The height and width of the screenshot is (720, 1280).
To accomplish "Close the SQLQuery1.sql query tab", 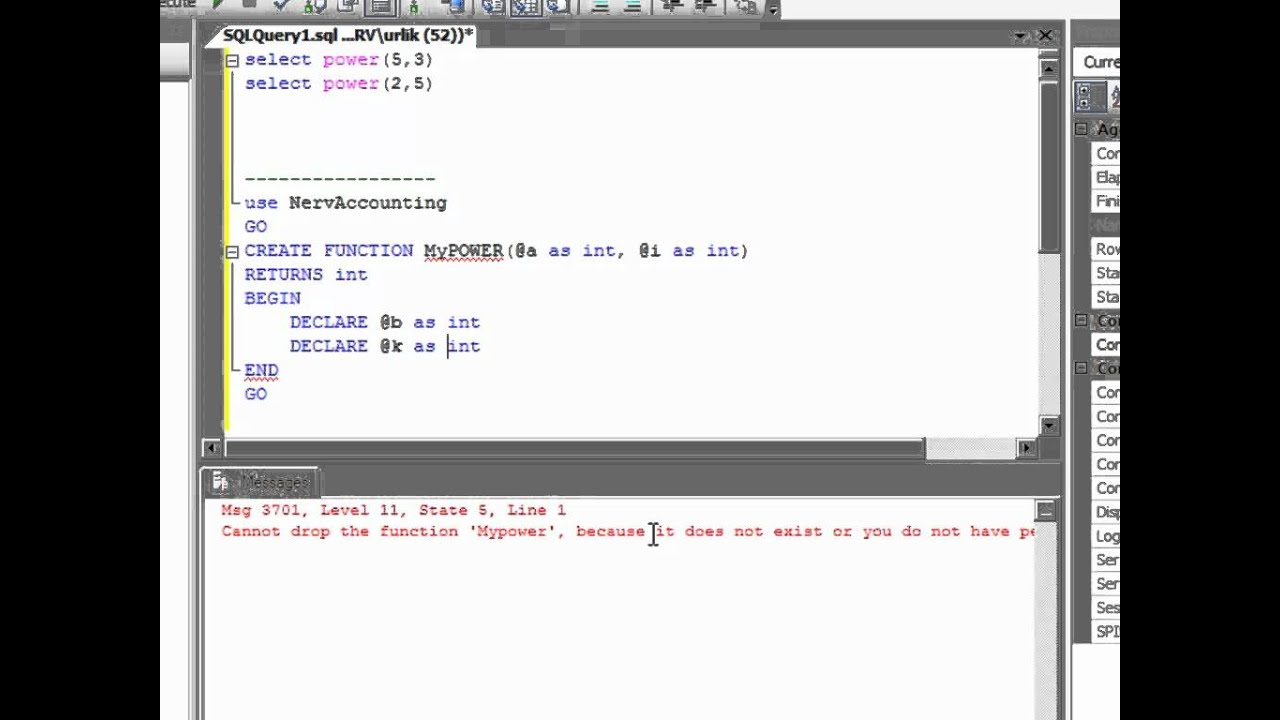I will 1045,36.
